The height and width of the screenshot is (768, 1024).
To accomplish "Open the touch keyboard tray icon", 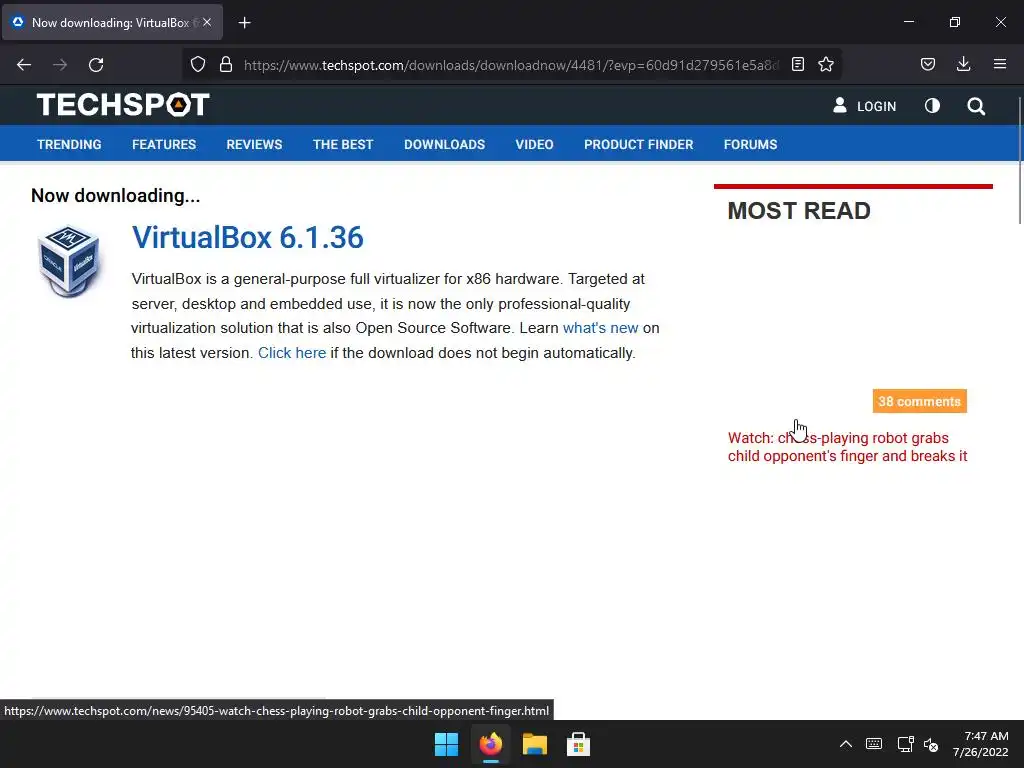I will click(x=874, y=744).
